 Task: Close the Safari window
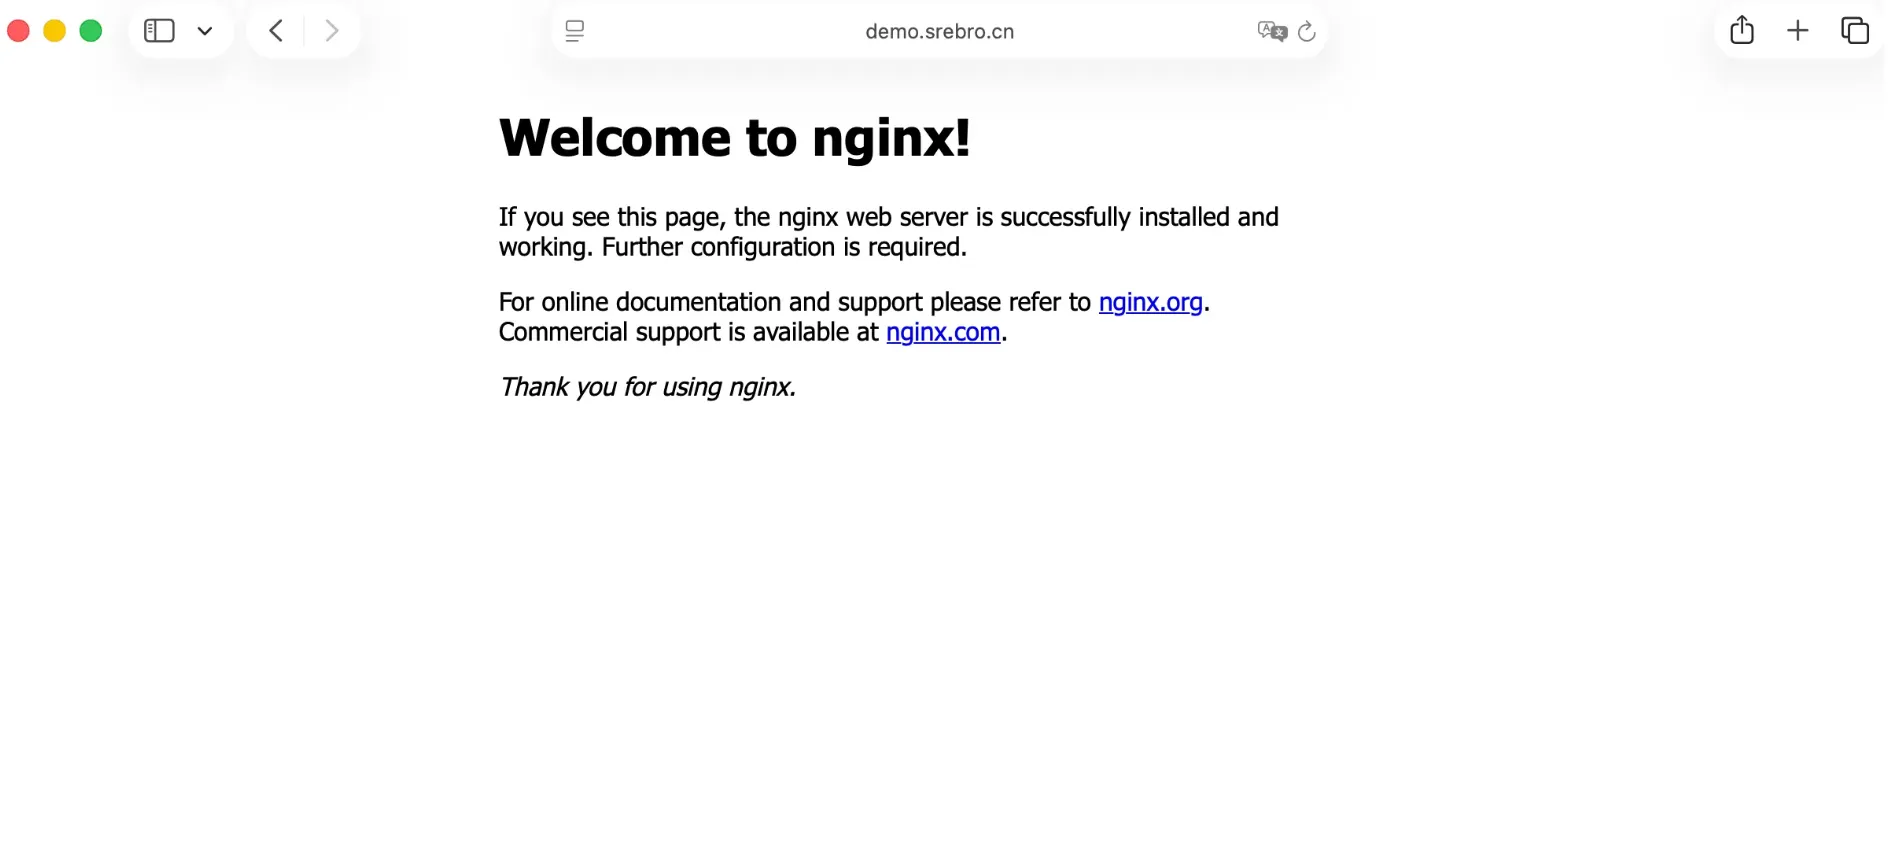tap(18, 31)
